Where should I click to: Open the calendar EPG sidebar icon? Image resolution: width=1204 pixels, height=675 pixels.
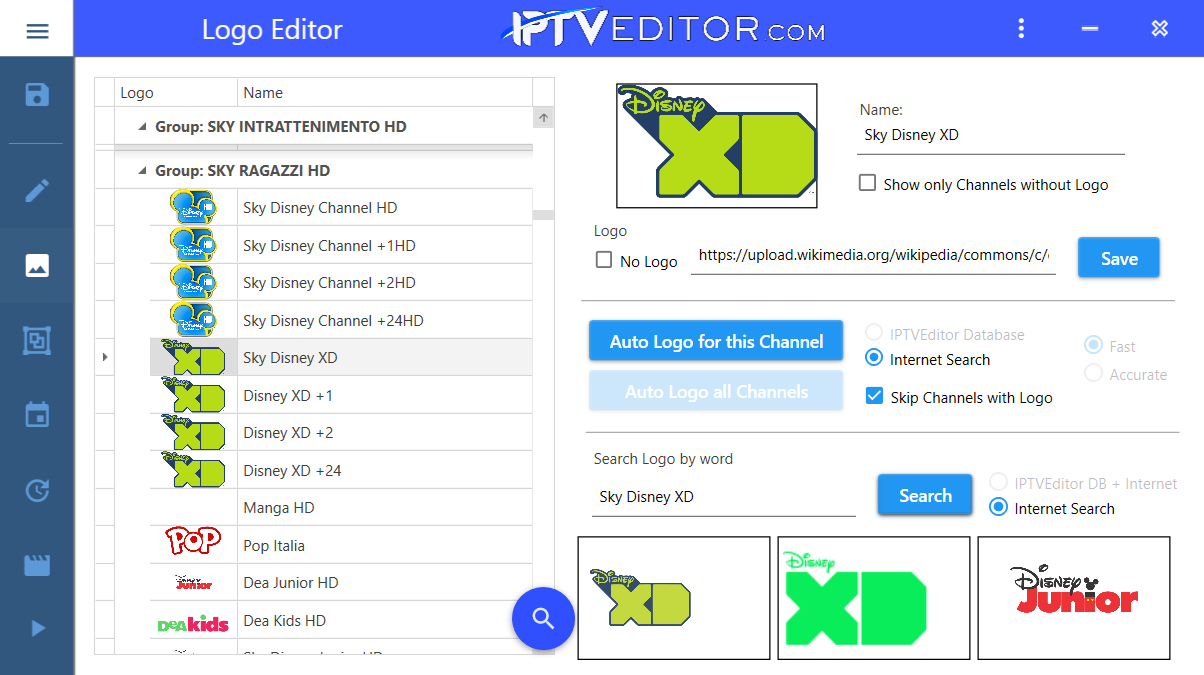tap(37, 414)
